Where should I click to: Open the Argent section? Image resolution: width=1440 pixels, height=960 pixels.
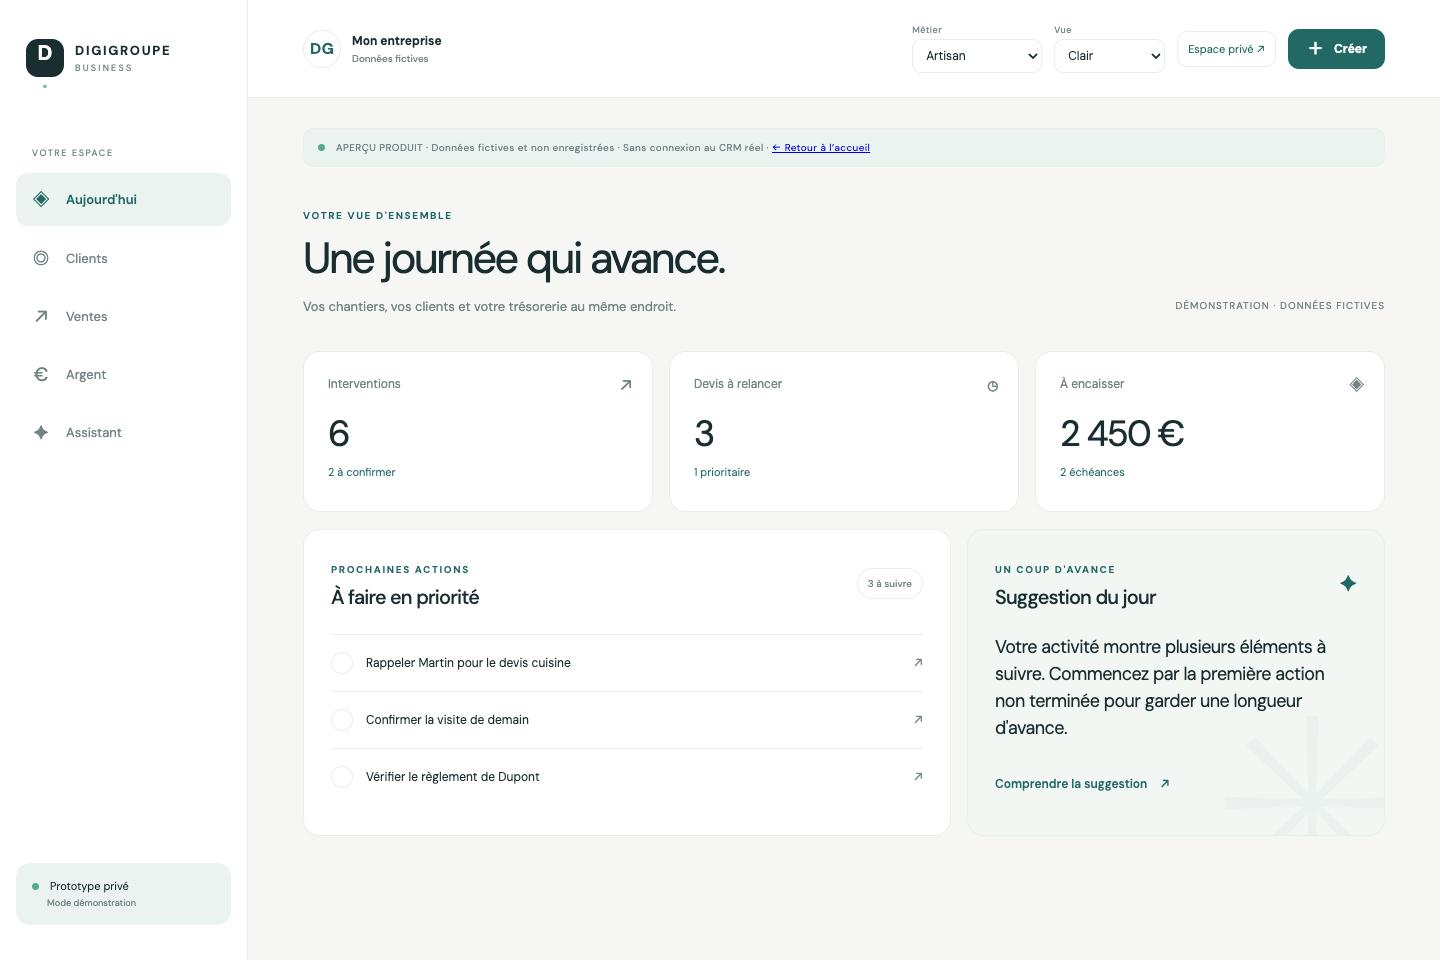tap(123, 374)
